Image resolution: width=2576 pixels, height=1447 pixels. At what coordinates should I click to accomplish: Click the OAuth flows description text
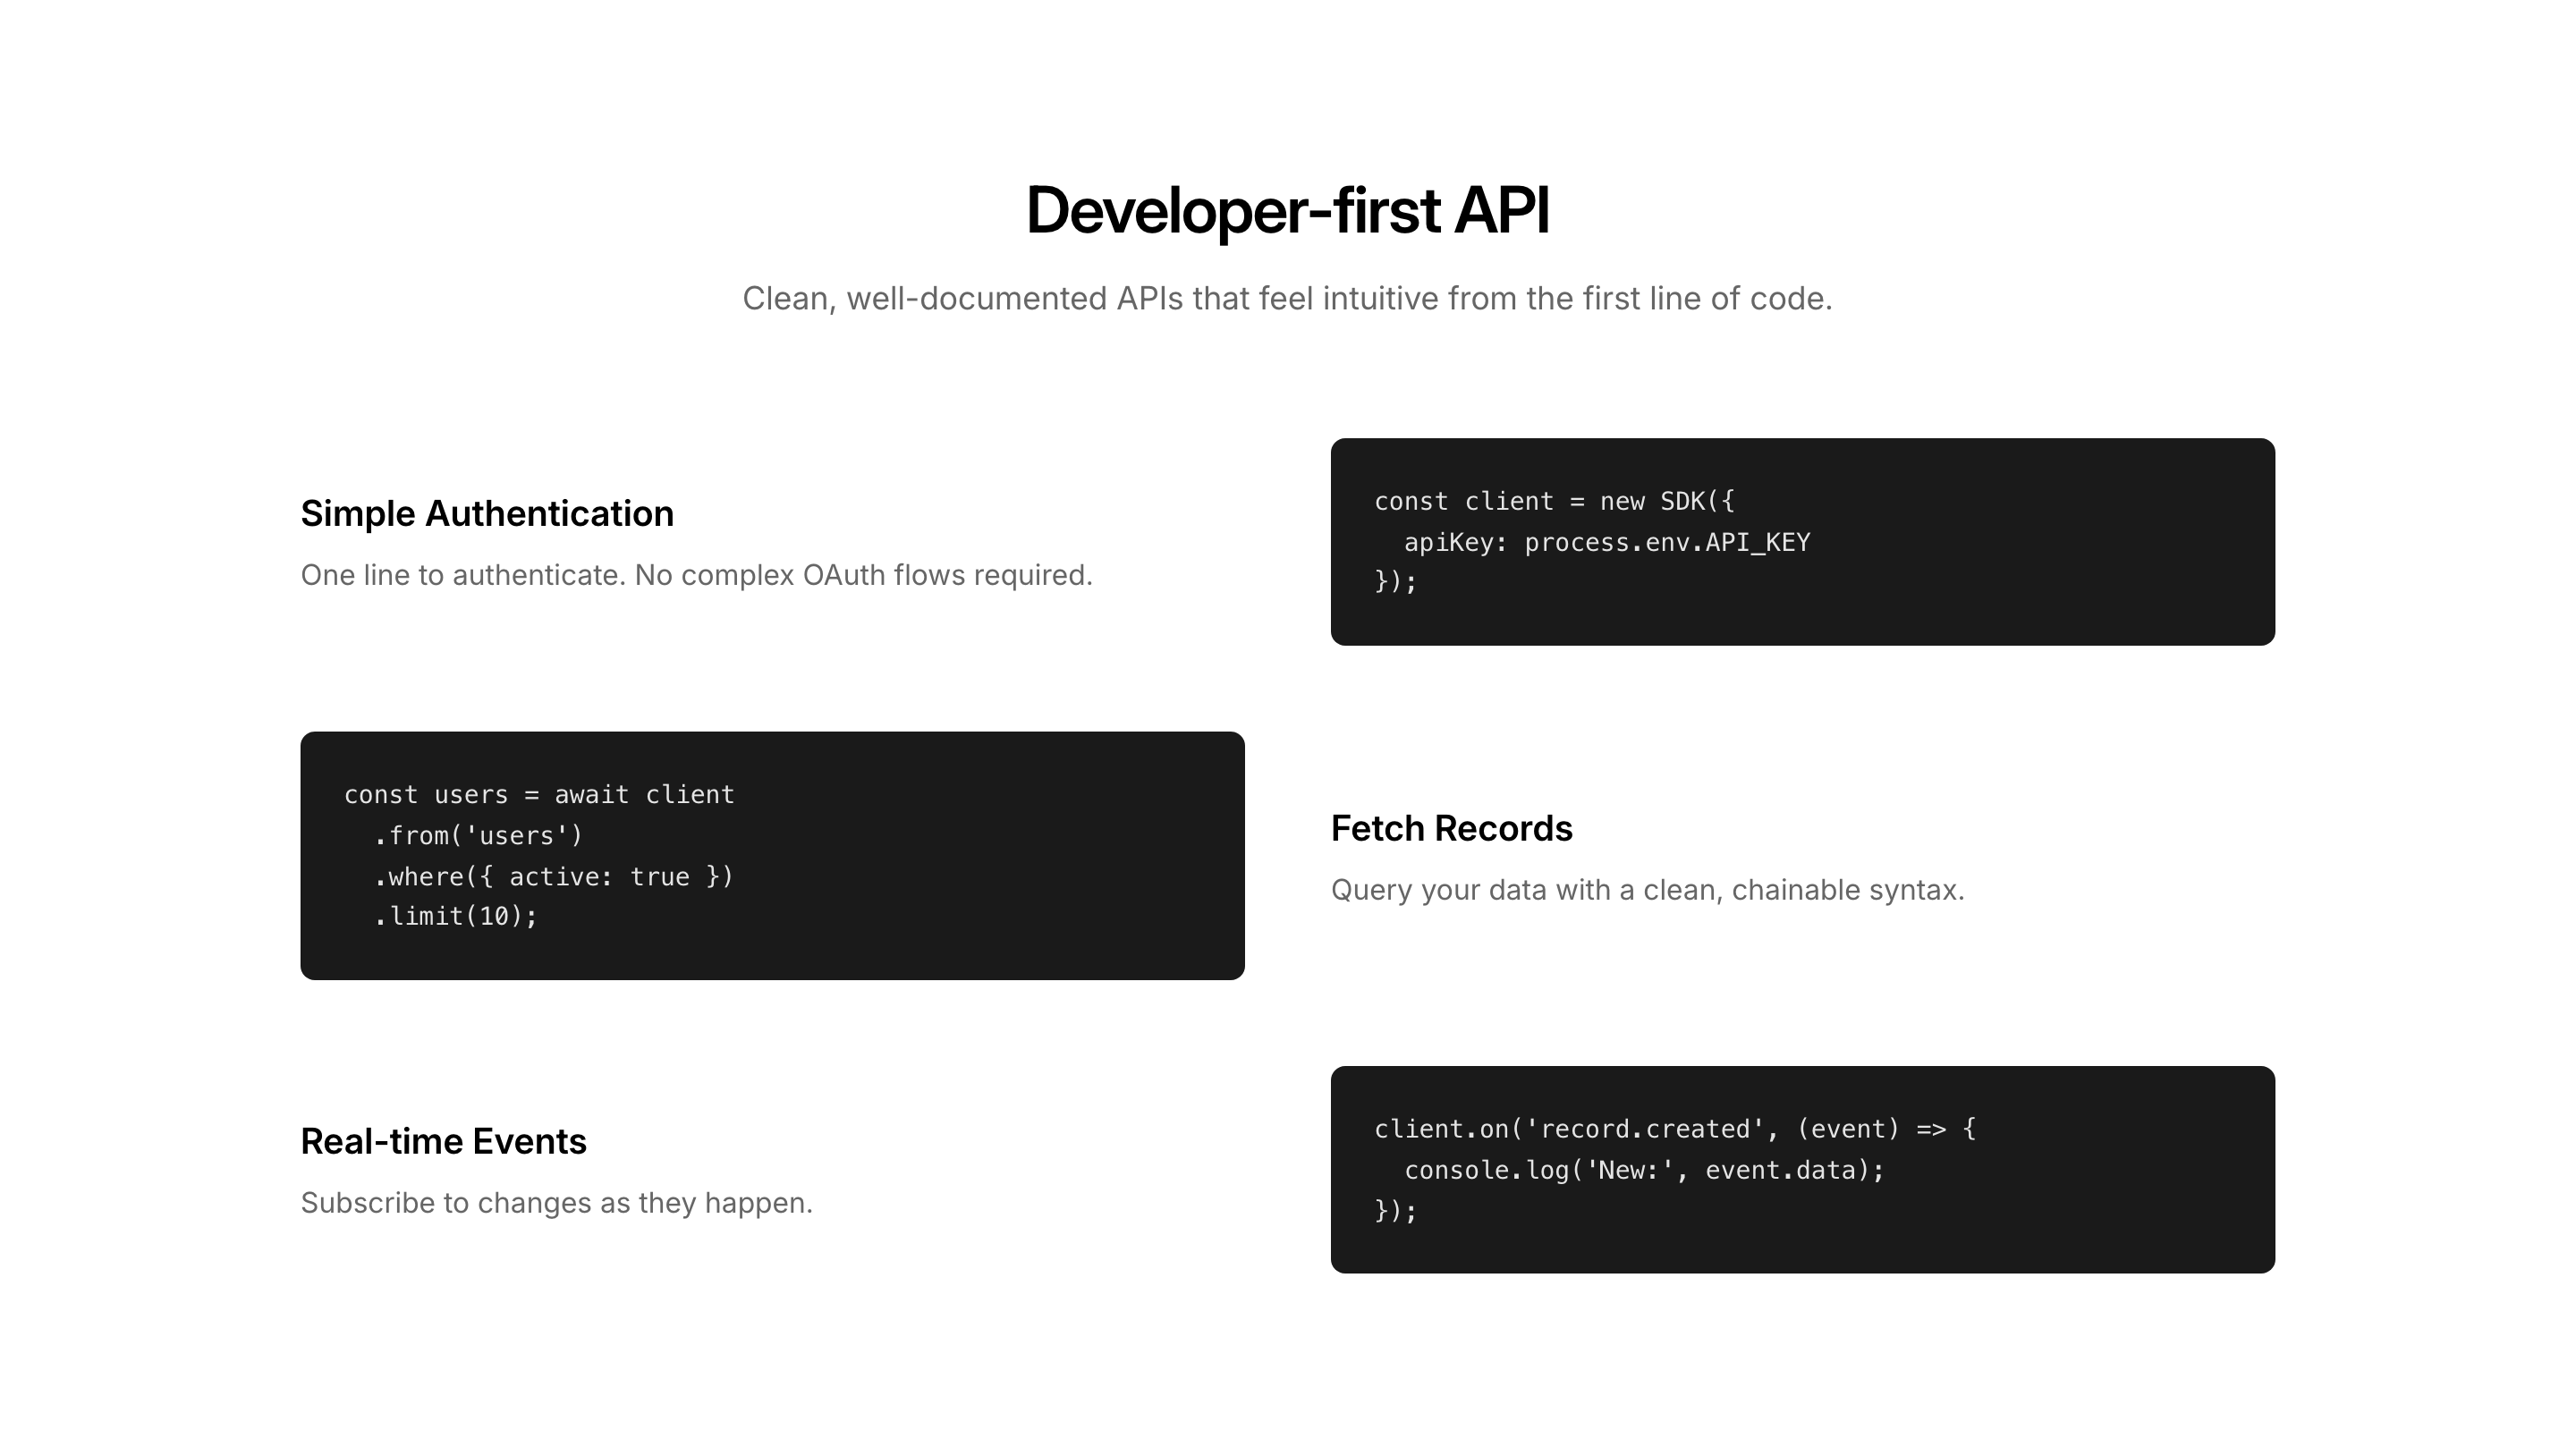point(696,575)
